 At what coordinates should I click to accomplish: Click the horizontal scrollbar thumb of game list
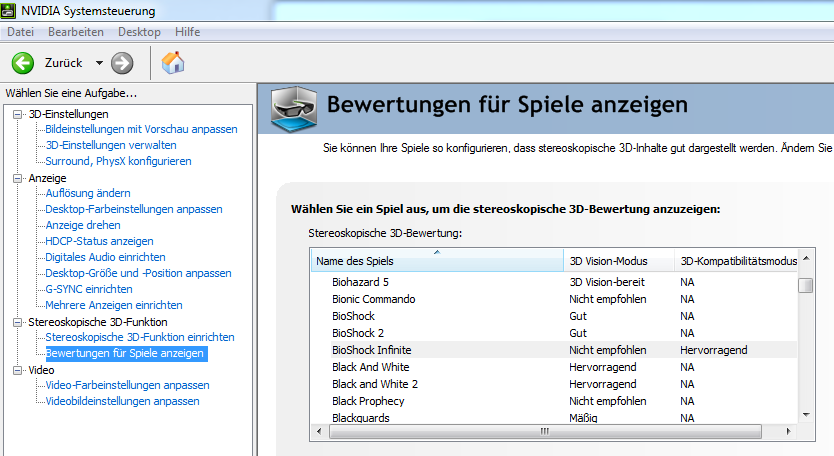(x=545, y=432)
